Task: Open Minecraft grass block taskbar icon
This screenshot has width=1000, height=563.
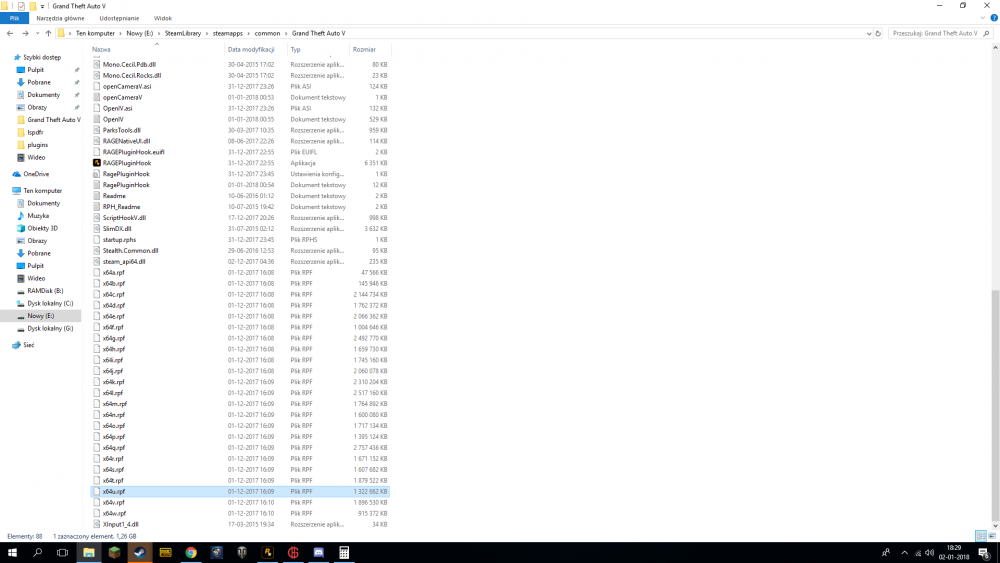Action: click(x=114, y=552)
